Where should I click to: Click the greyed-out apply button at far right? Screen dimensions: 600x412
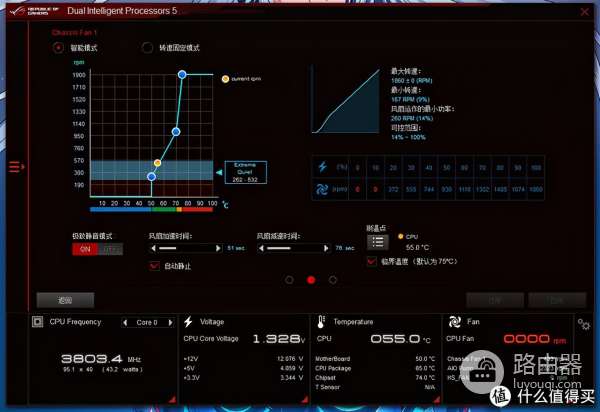[557, 300]
